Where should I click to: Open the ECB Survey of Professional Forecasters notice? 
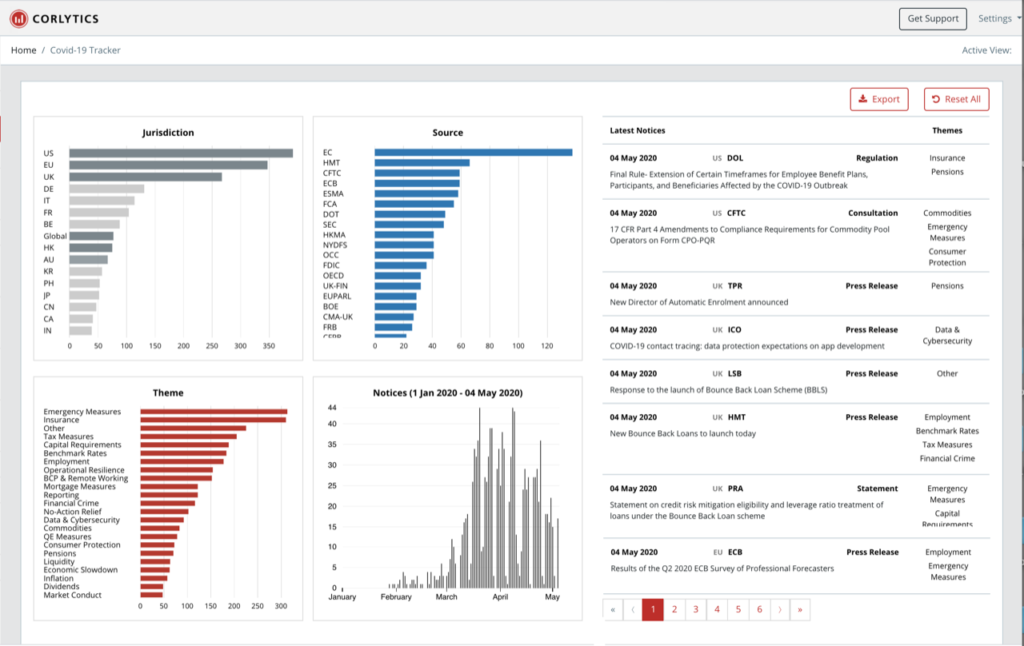pyautogui.click(x=722, y=569)
